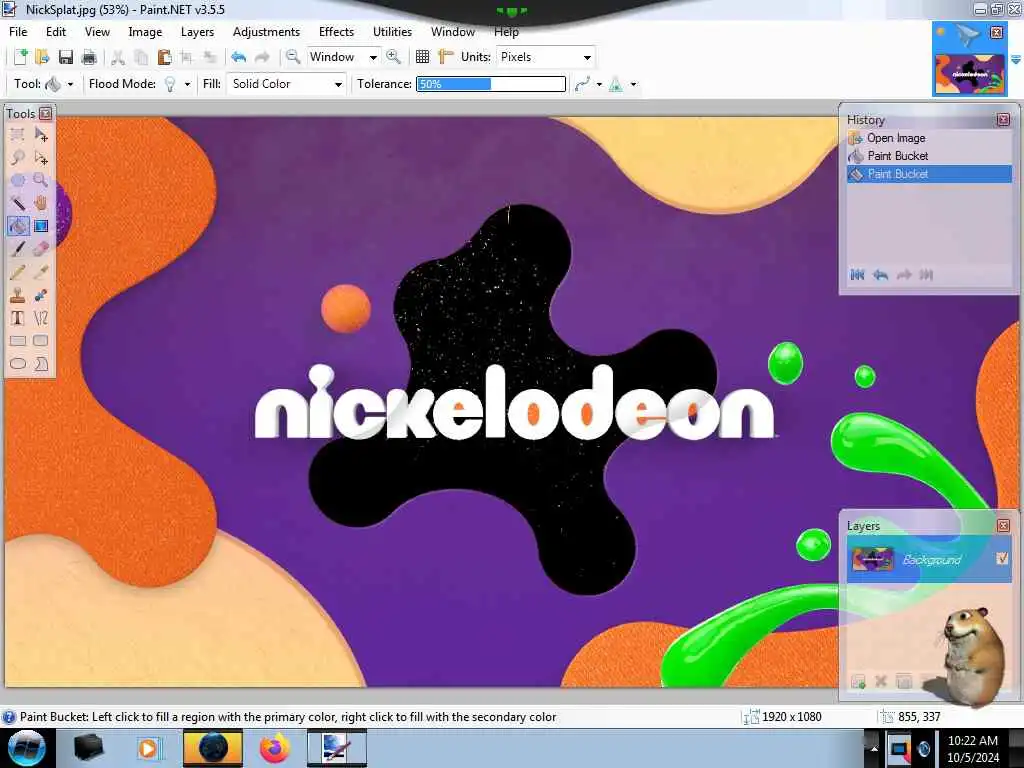
Task: Toggle the rulers icon
Action: [446, 57]
